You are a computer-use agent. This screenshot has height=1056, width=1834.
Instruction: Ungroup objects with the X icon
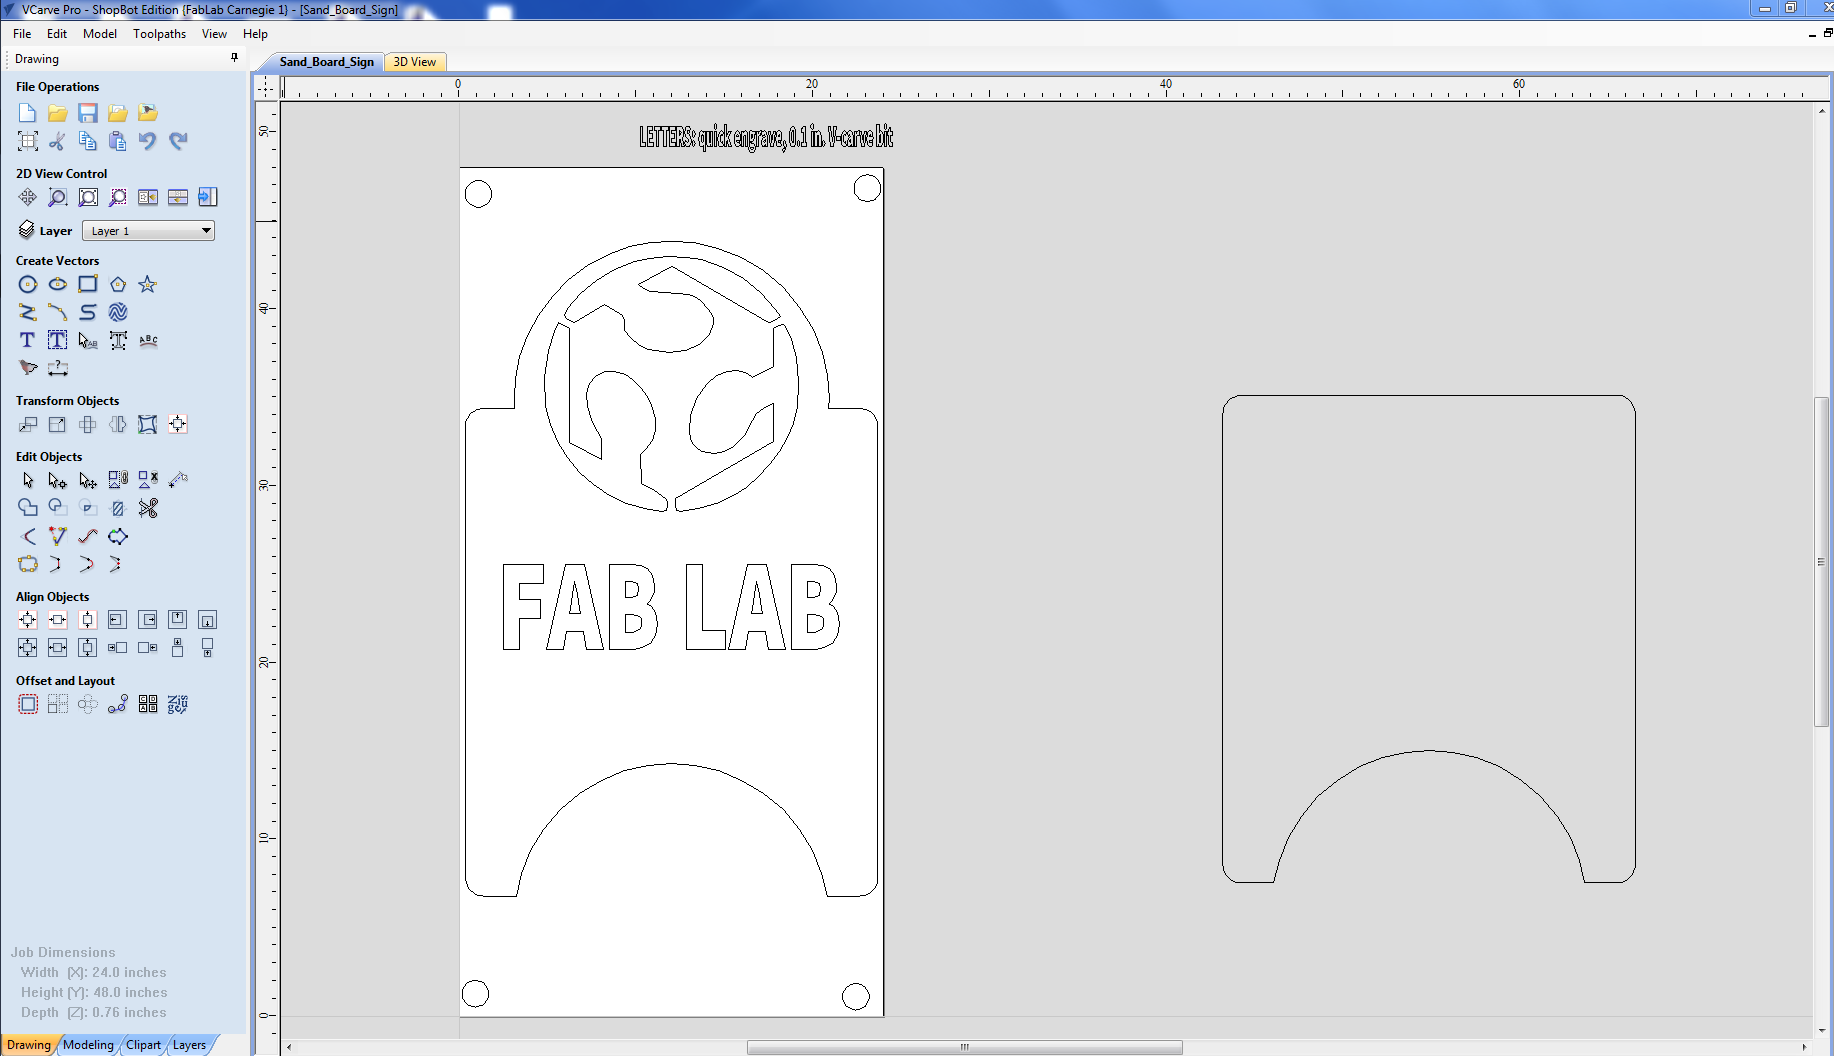tap(148, 480)
